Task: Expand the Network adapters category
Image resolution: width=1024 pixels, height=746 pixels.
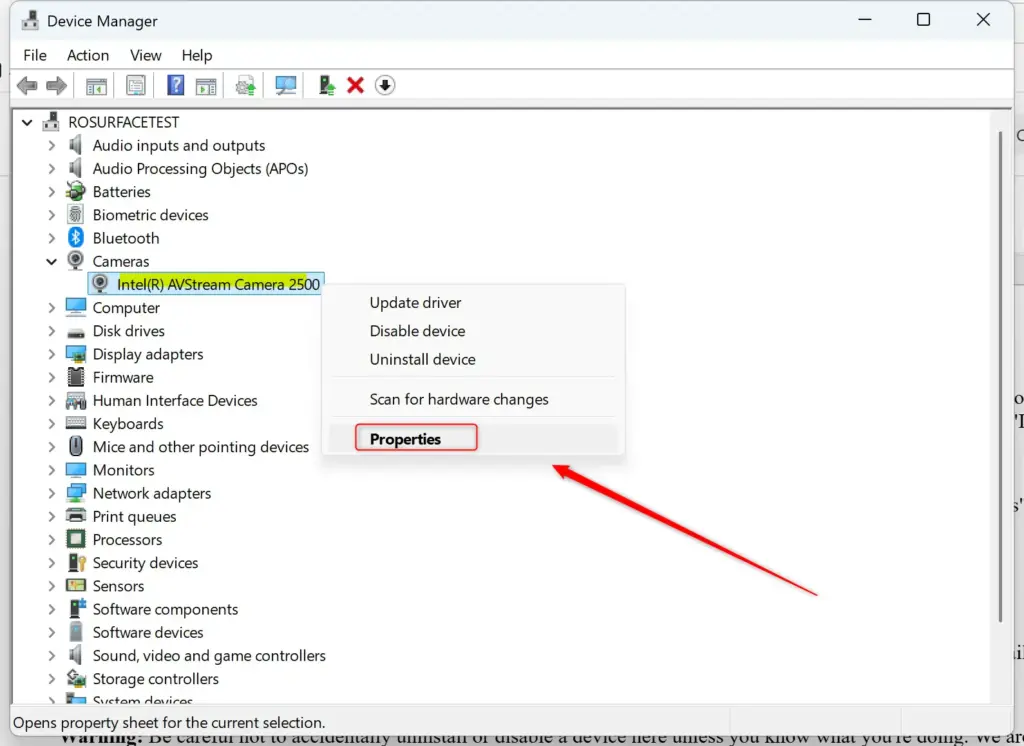Action: tap(52, 493)
